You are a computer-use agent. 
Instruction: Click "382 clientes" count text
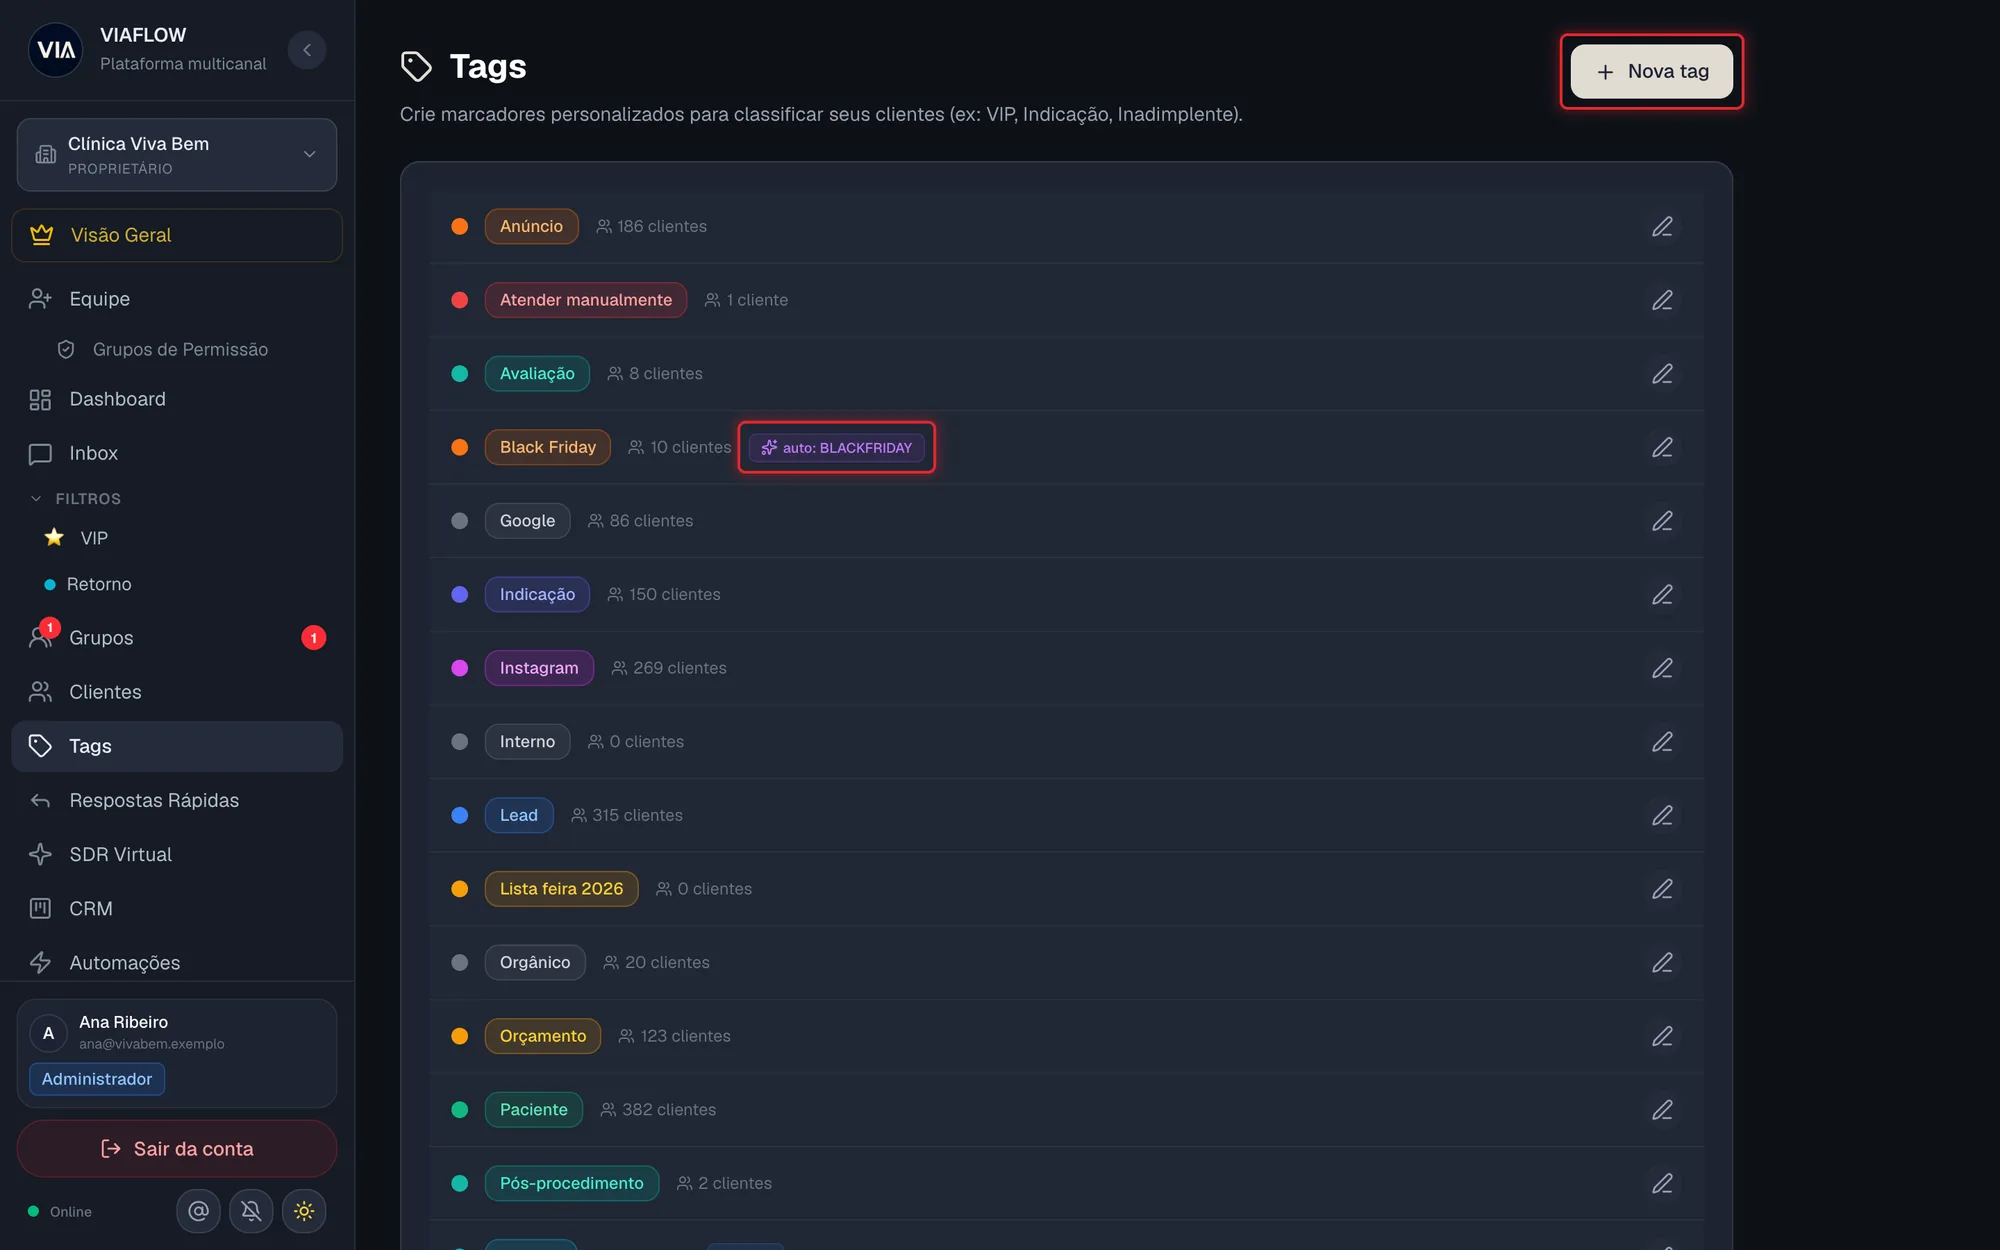click(669, 1110)
